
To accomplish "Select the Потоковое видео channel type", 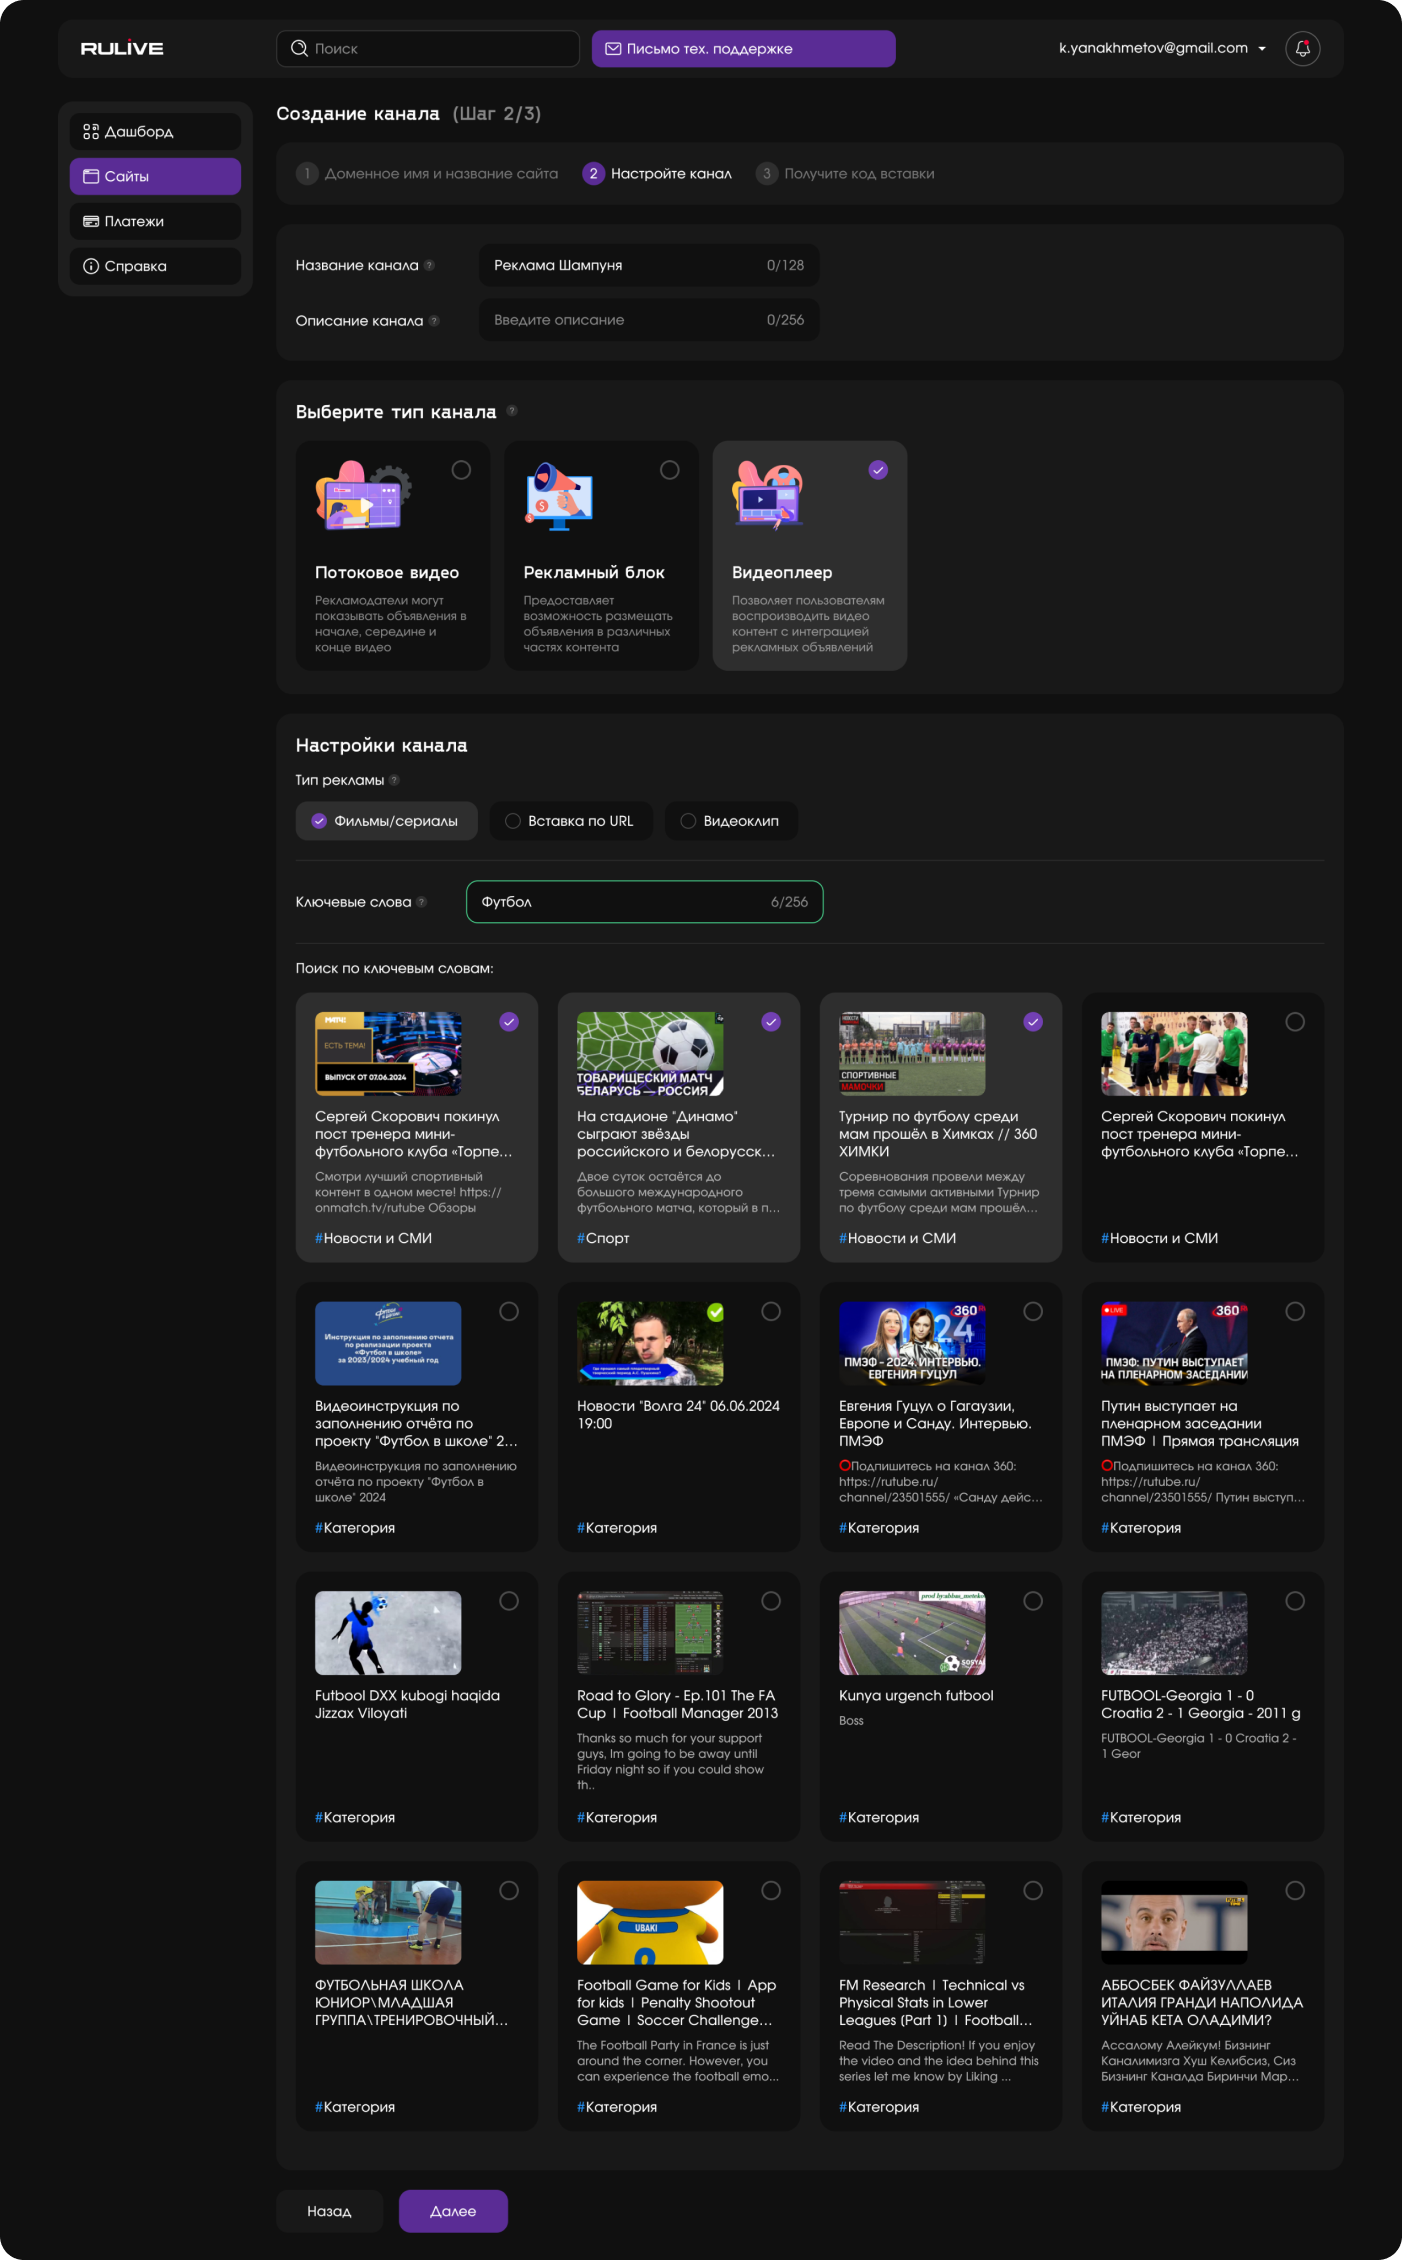I will [x=461, y=470].
